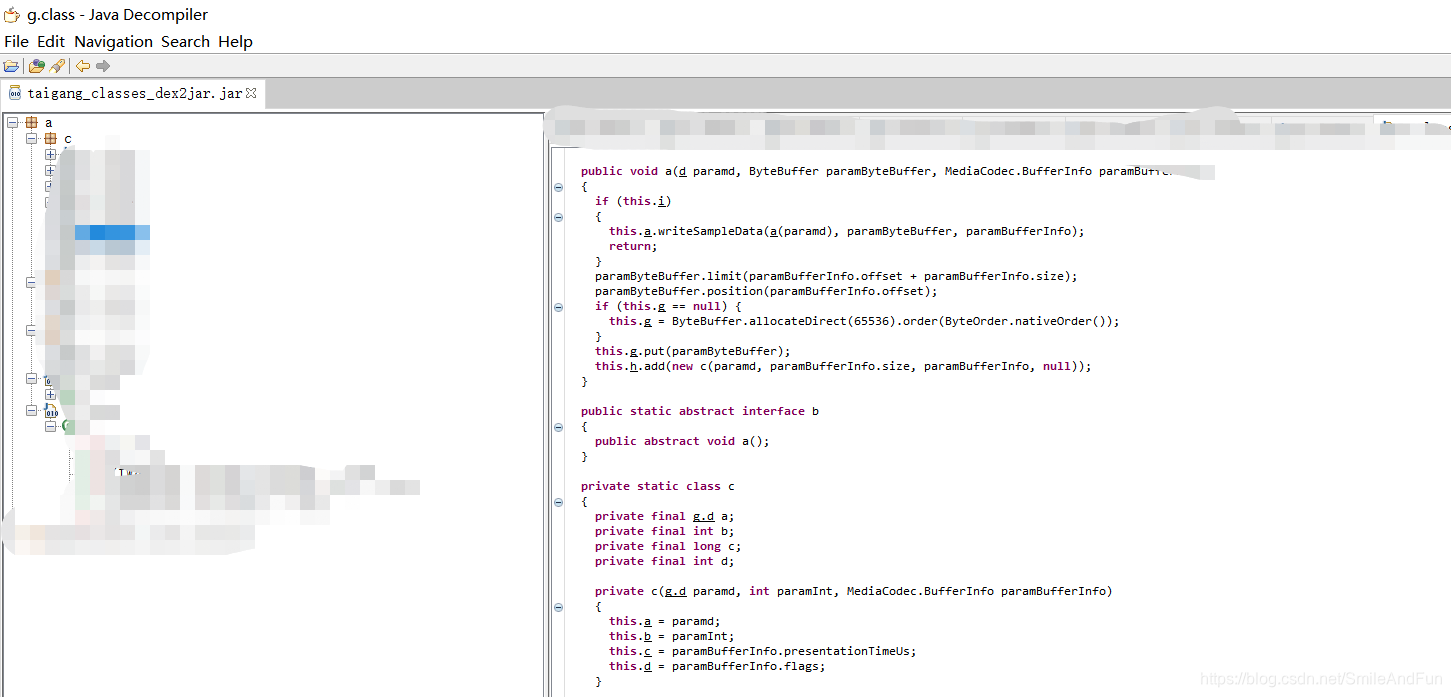Click the return; statement
This screenshot has width=1451, height=697.
[x=633, y=246]
